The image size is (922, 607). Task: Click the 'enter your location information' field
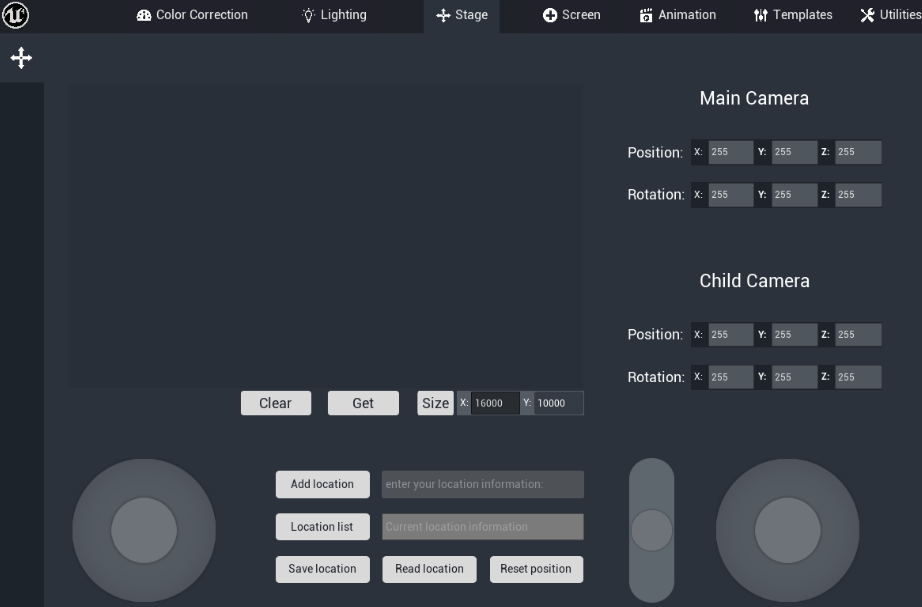click(x=483, y=484)
